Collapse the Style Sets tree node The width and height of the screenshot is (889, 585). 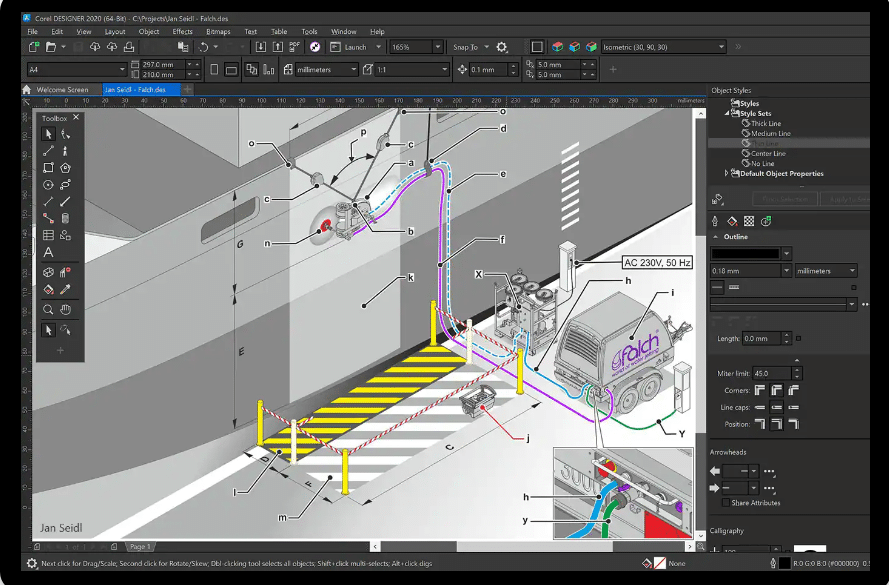pyautogui.click(x=727, y=113)
